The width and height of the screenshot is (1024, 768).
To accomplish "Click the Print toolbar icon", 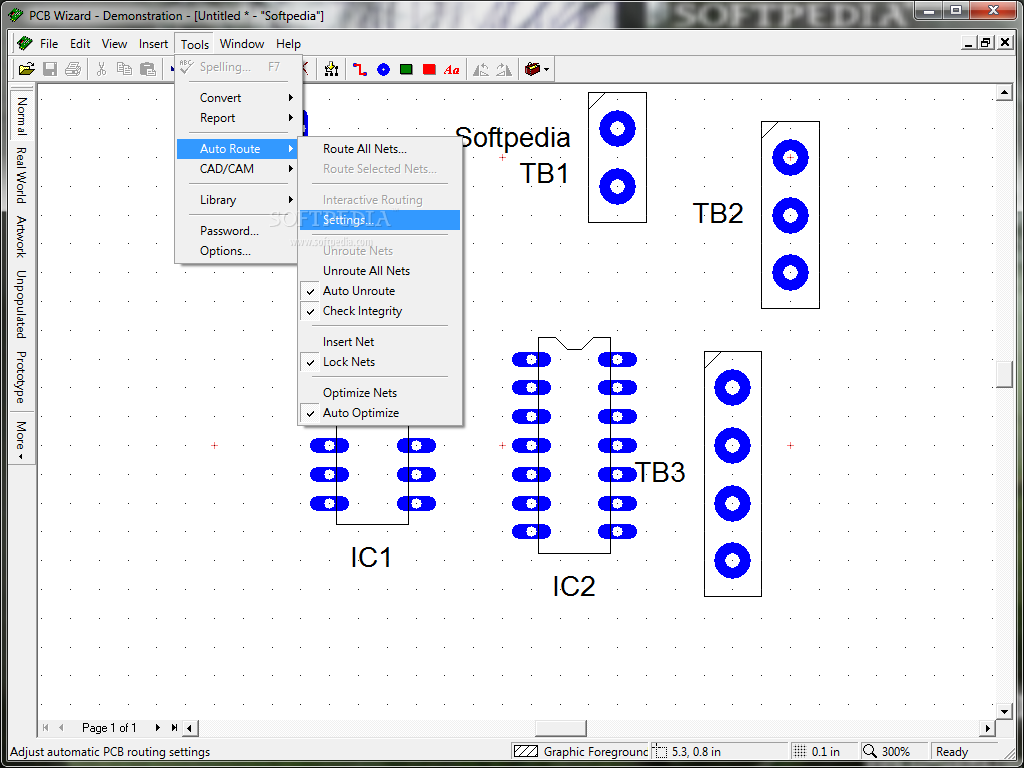I will click(x=72, y=69).
